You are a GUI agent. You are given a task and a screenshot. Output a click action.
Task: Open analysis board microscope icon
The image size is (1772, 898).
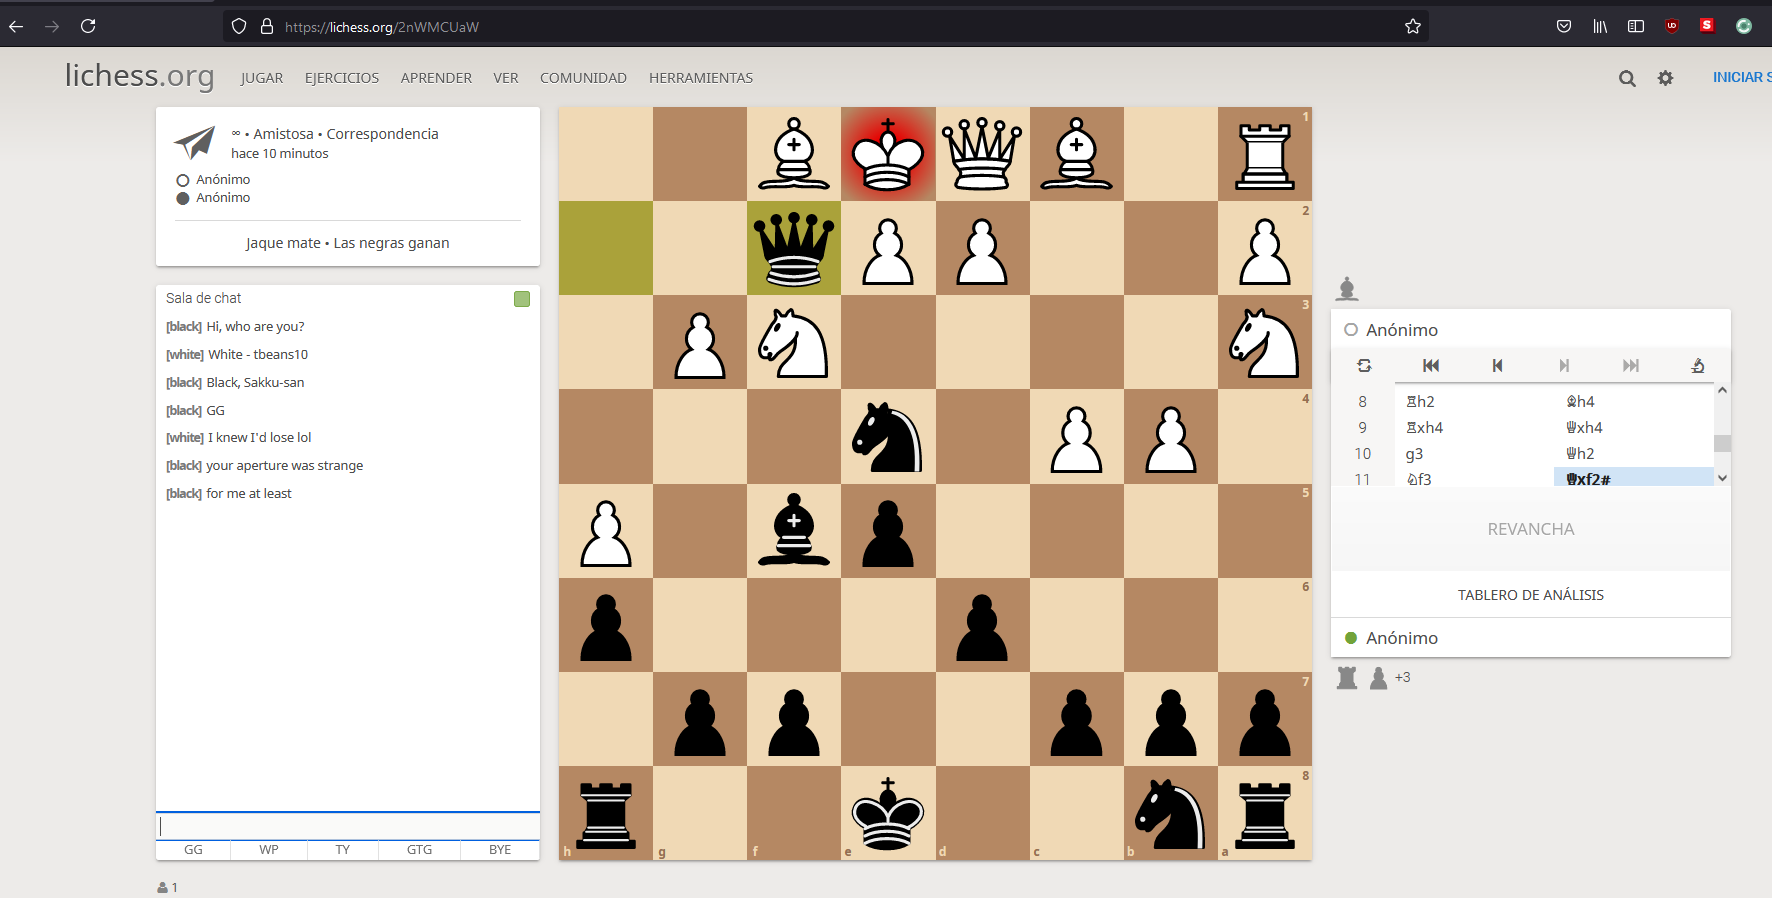[1697, 366]
